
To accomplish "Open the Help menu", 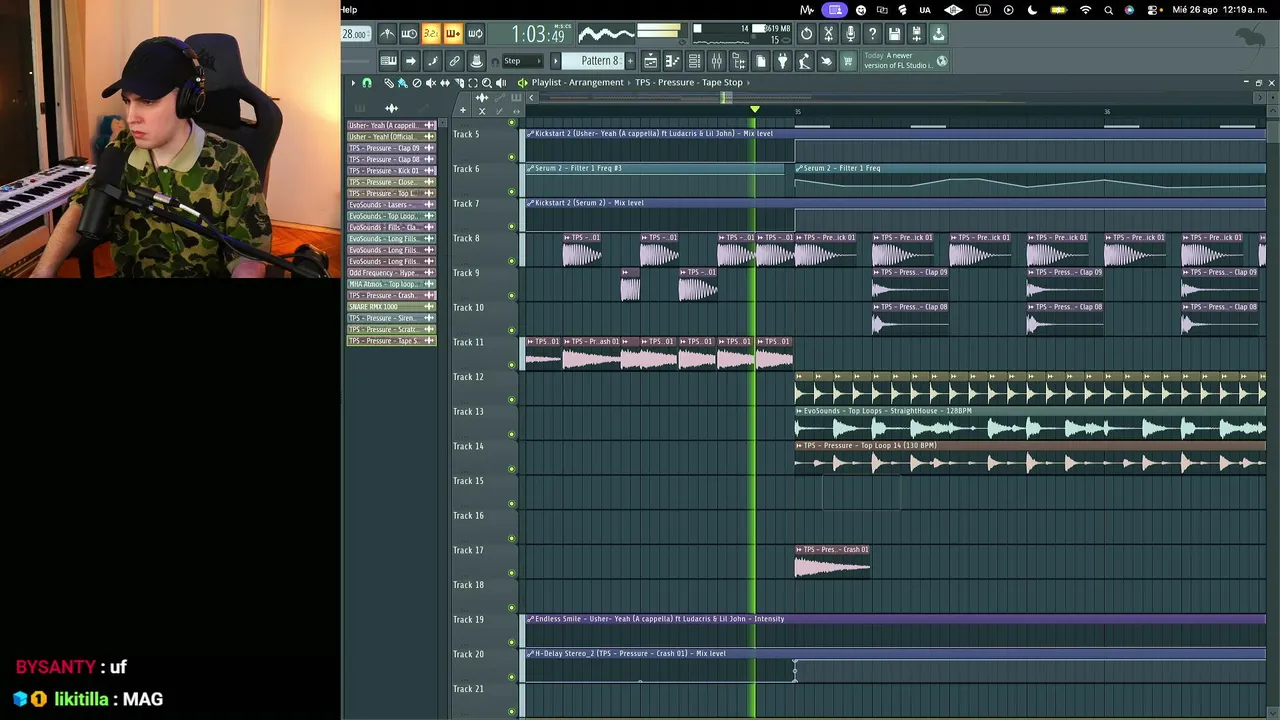I will pos(349,10).
